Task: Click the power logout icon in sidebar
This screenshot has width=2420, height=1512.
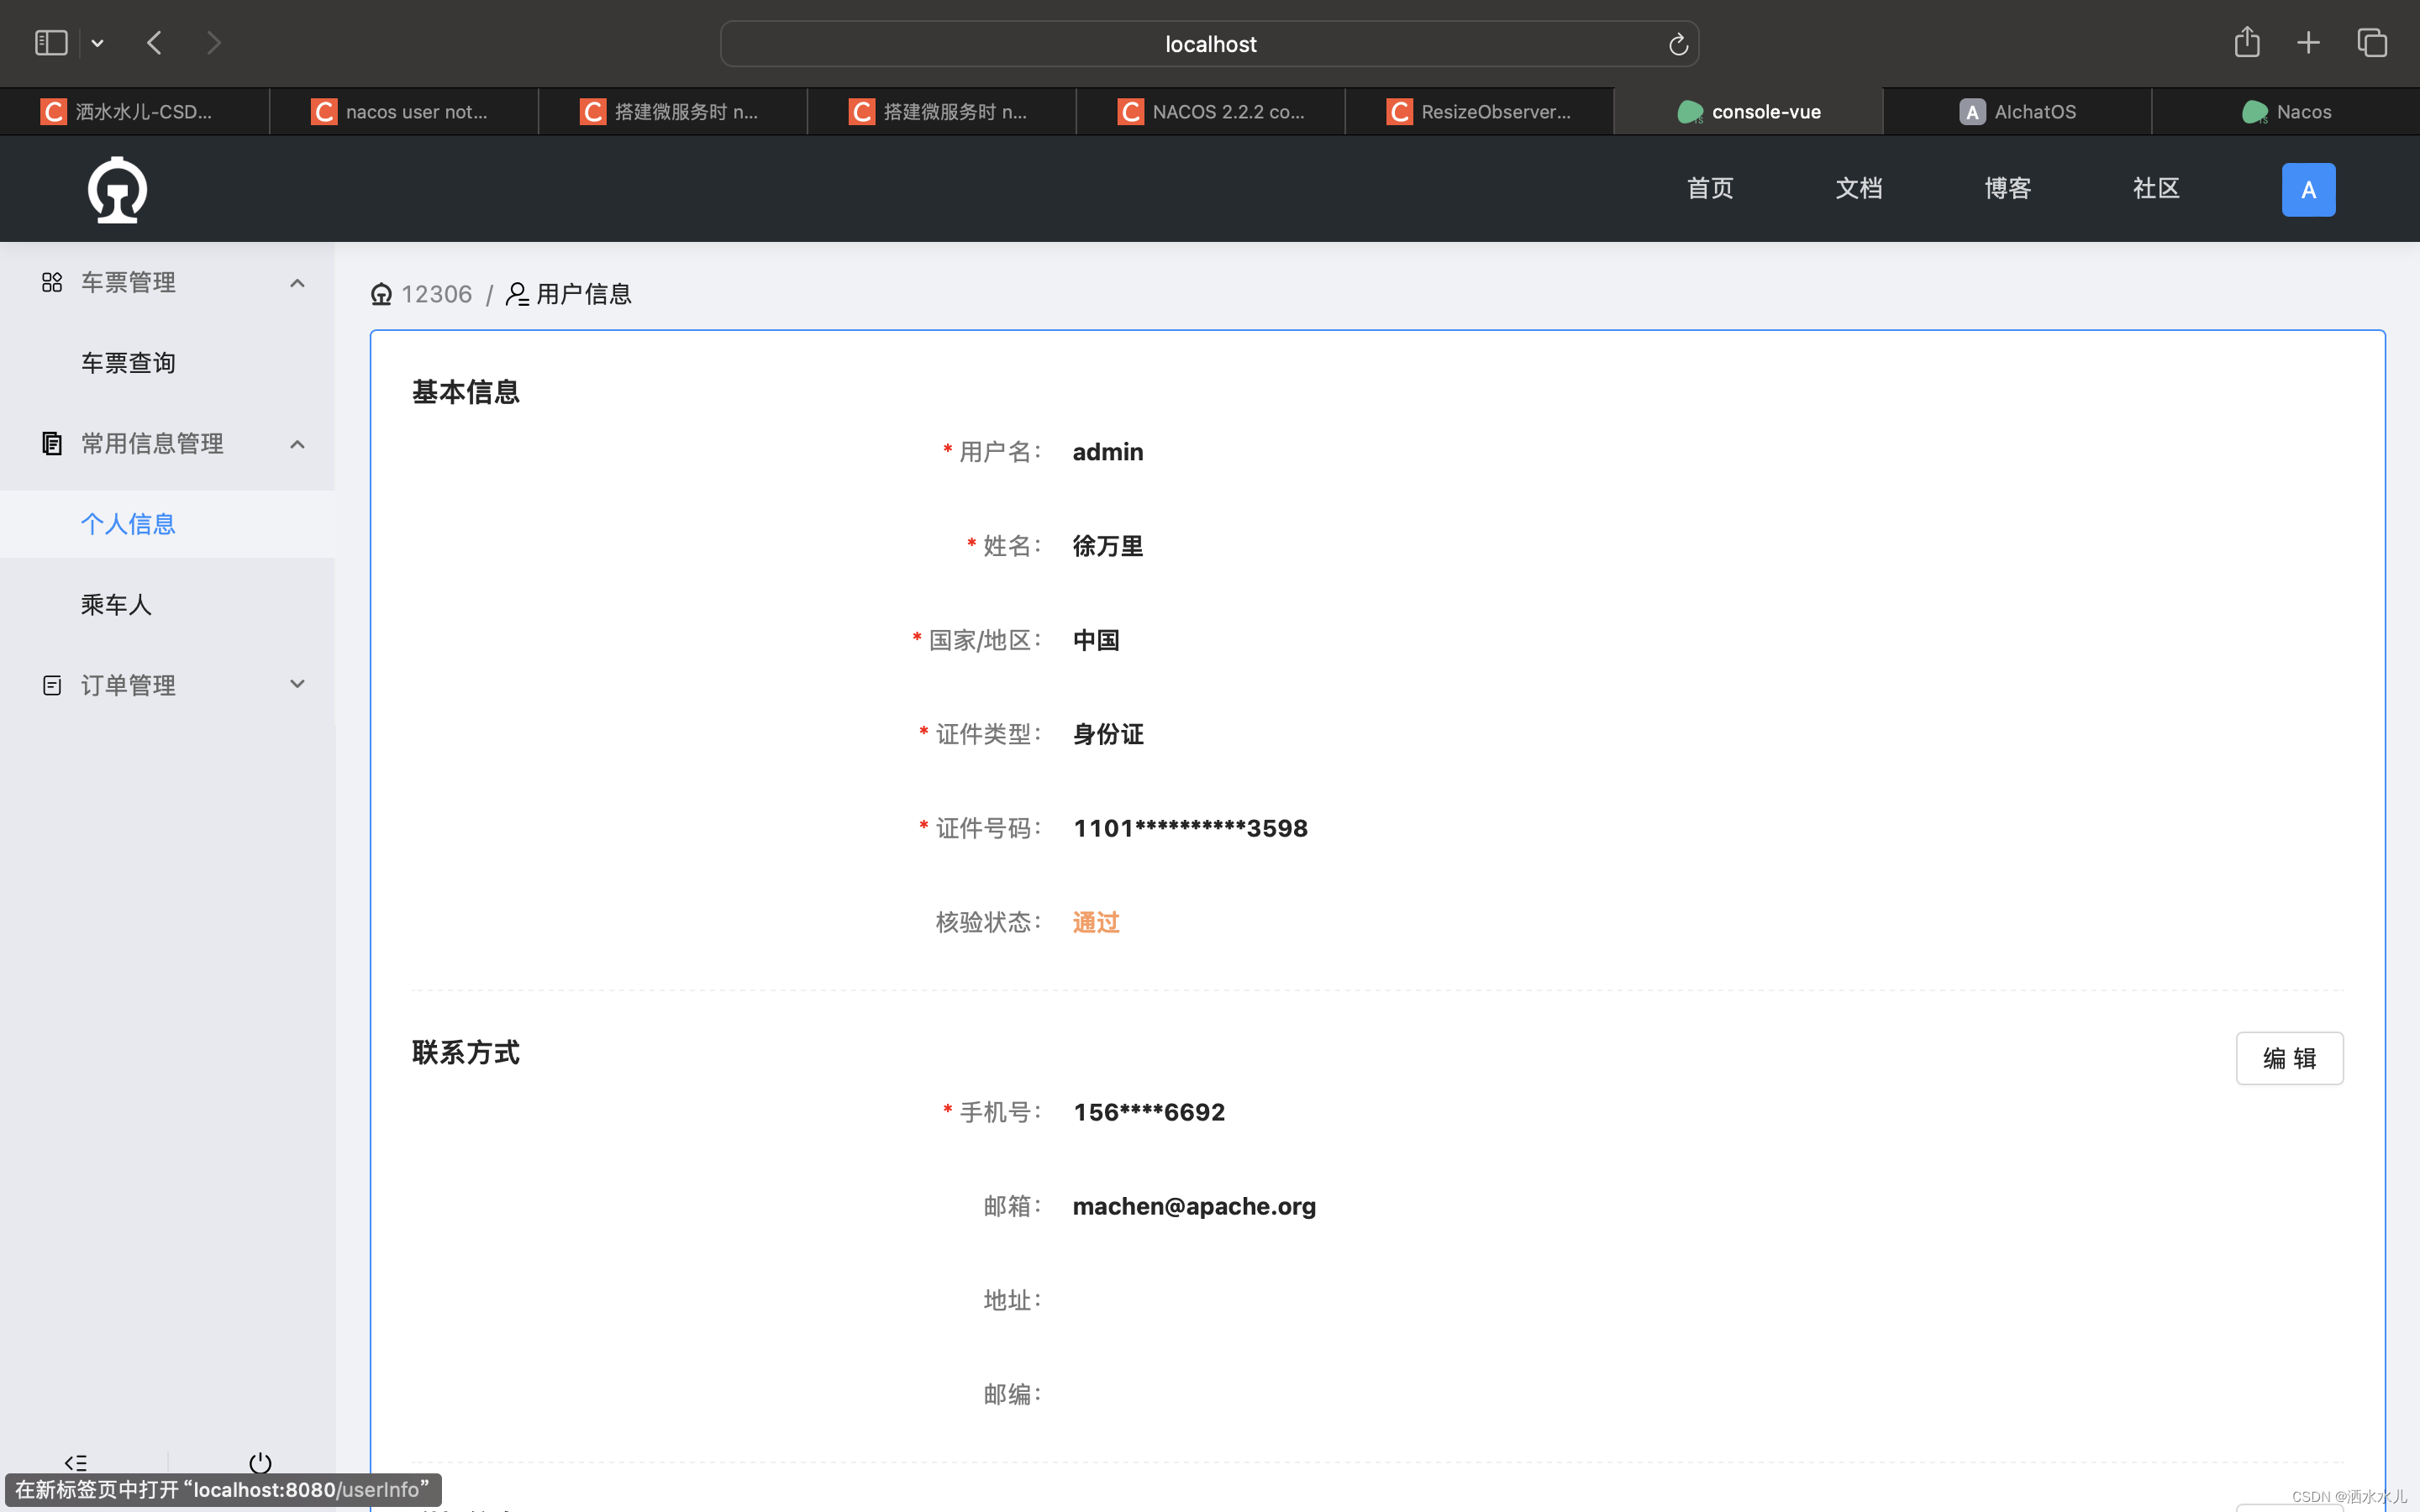Action: click(260, 1462)
